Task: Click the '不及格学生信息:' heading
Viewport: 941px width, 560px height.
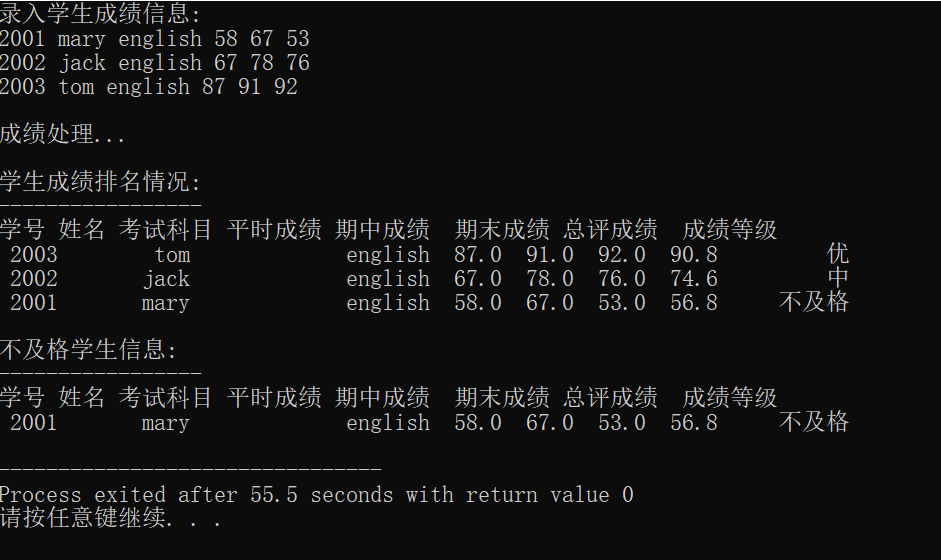Action: point(88,351)
